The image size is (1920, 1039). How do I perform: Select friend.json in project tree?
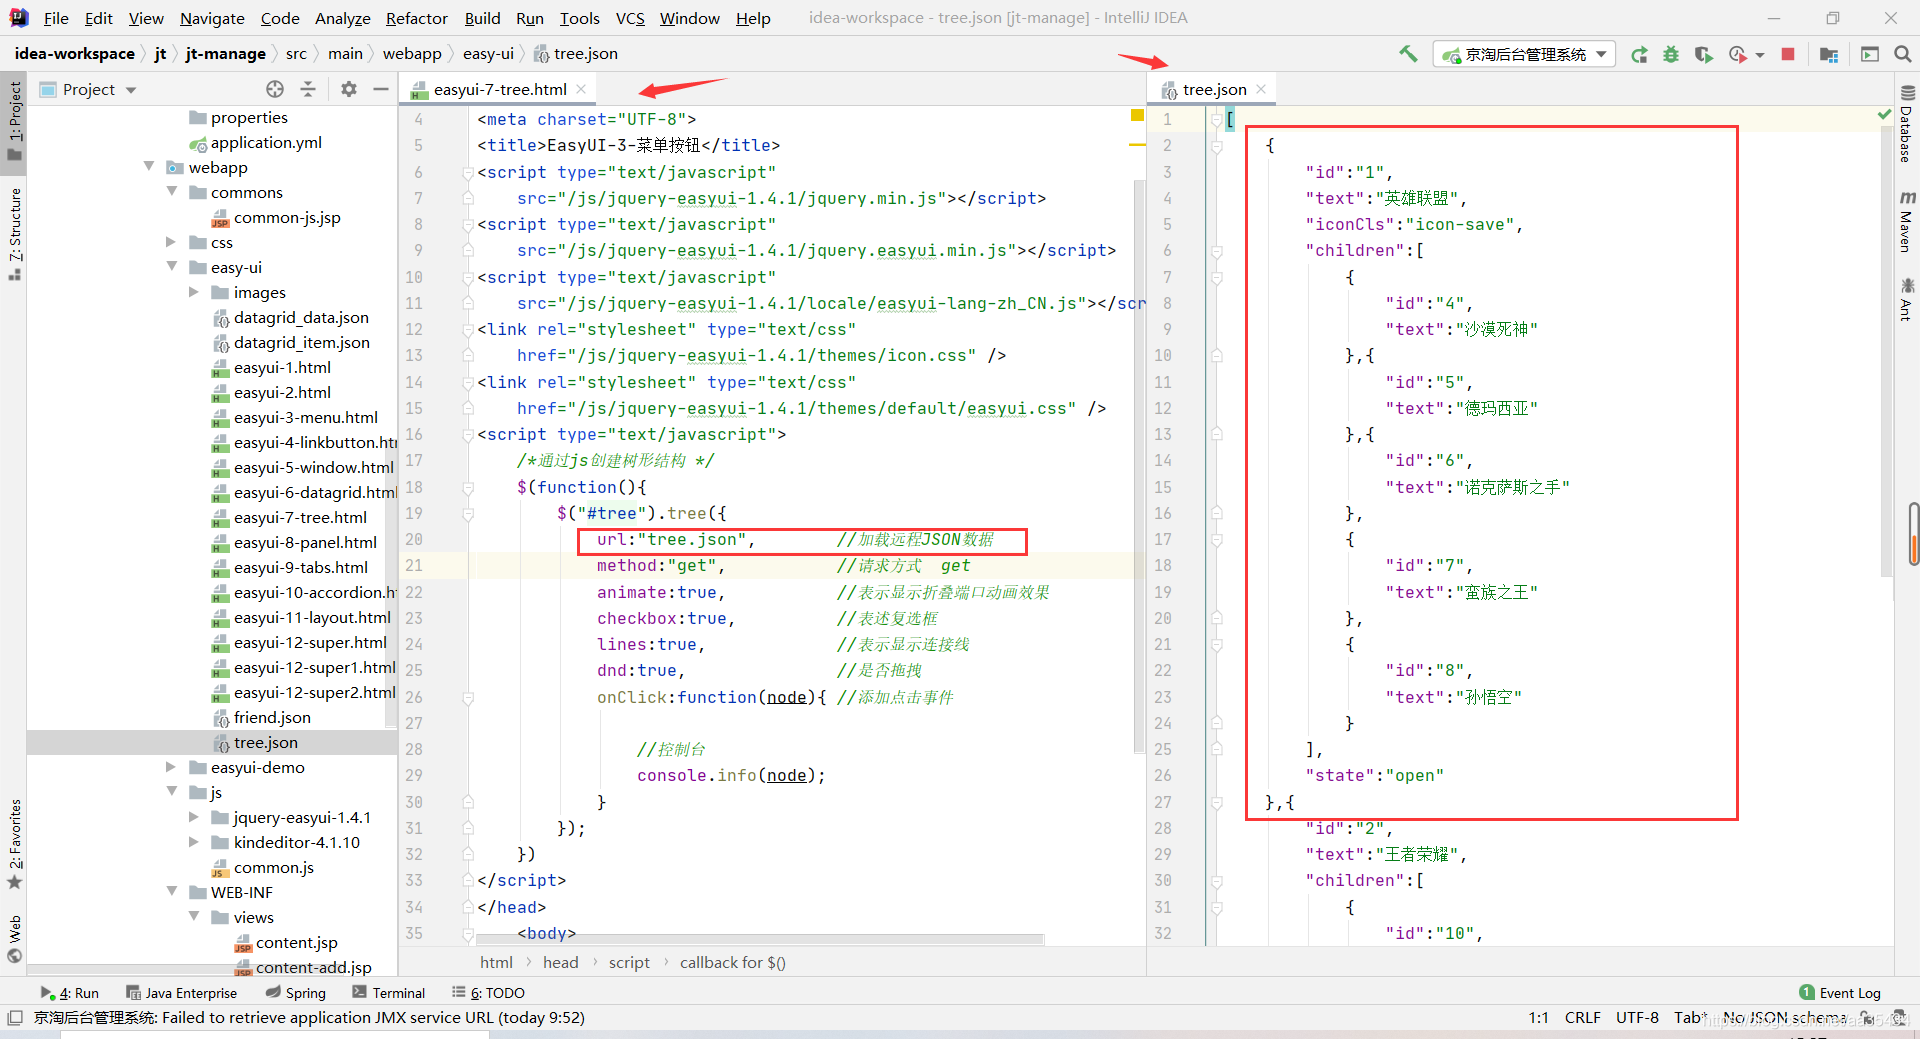(x=272, y=717)
